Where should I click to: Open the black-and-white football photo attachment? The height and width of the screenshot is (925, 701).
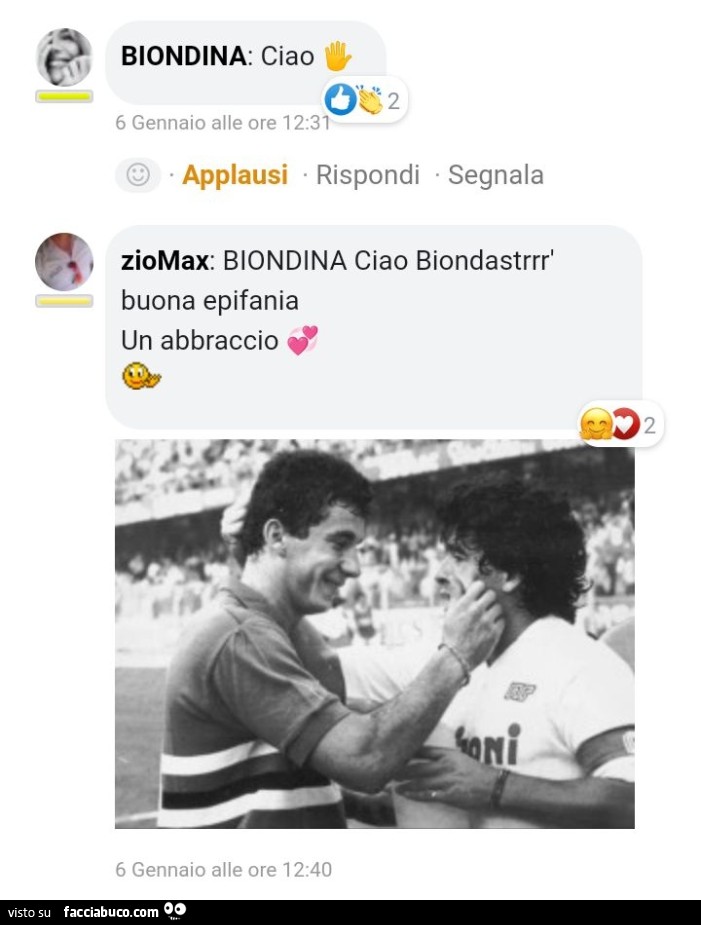click(374, 634)
